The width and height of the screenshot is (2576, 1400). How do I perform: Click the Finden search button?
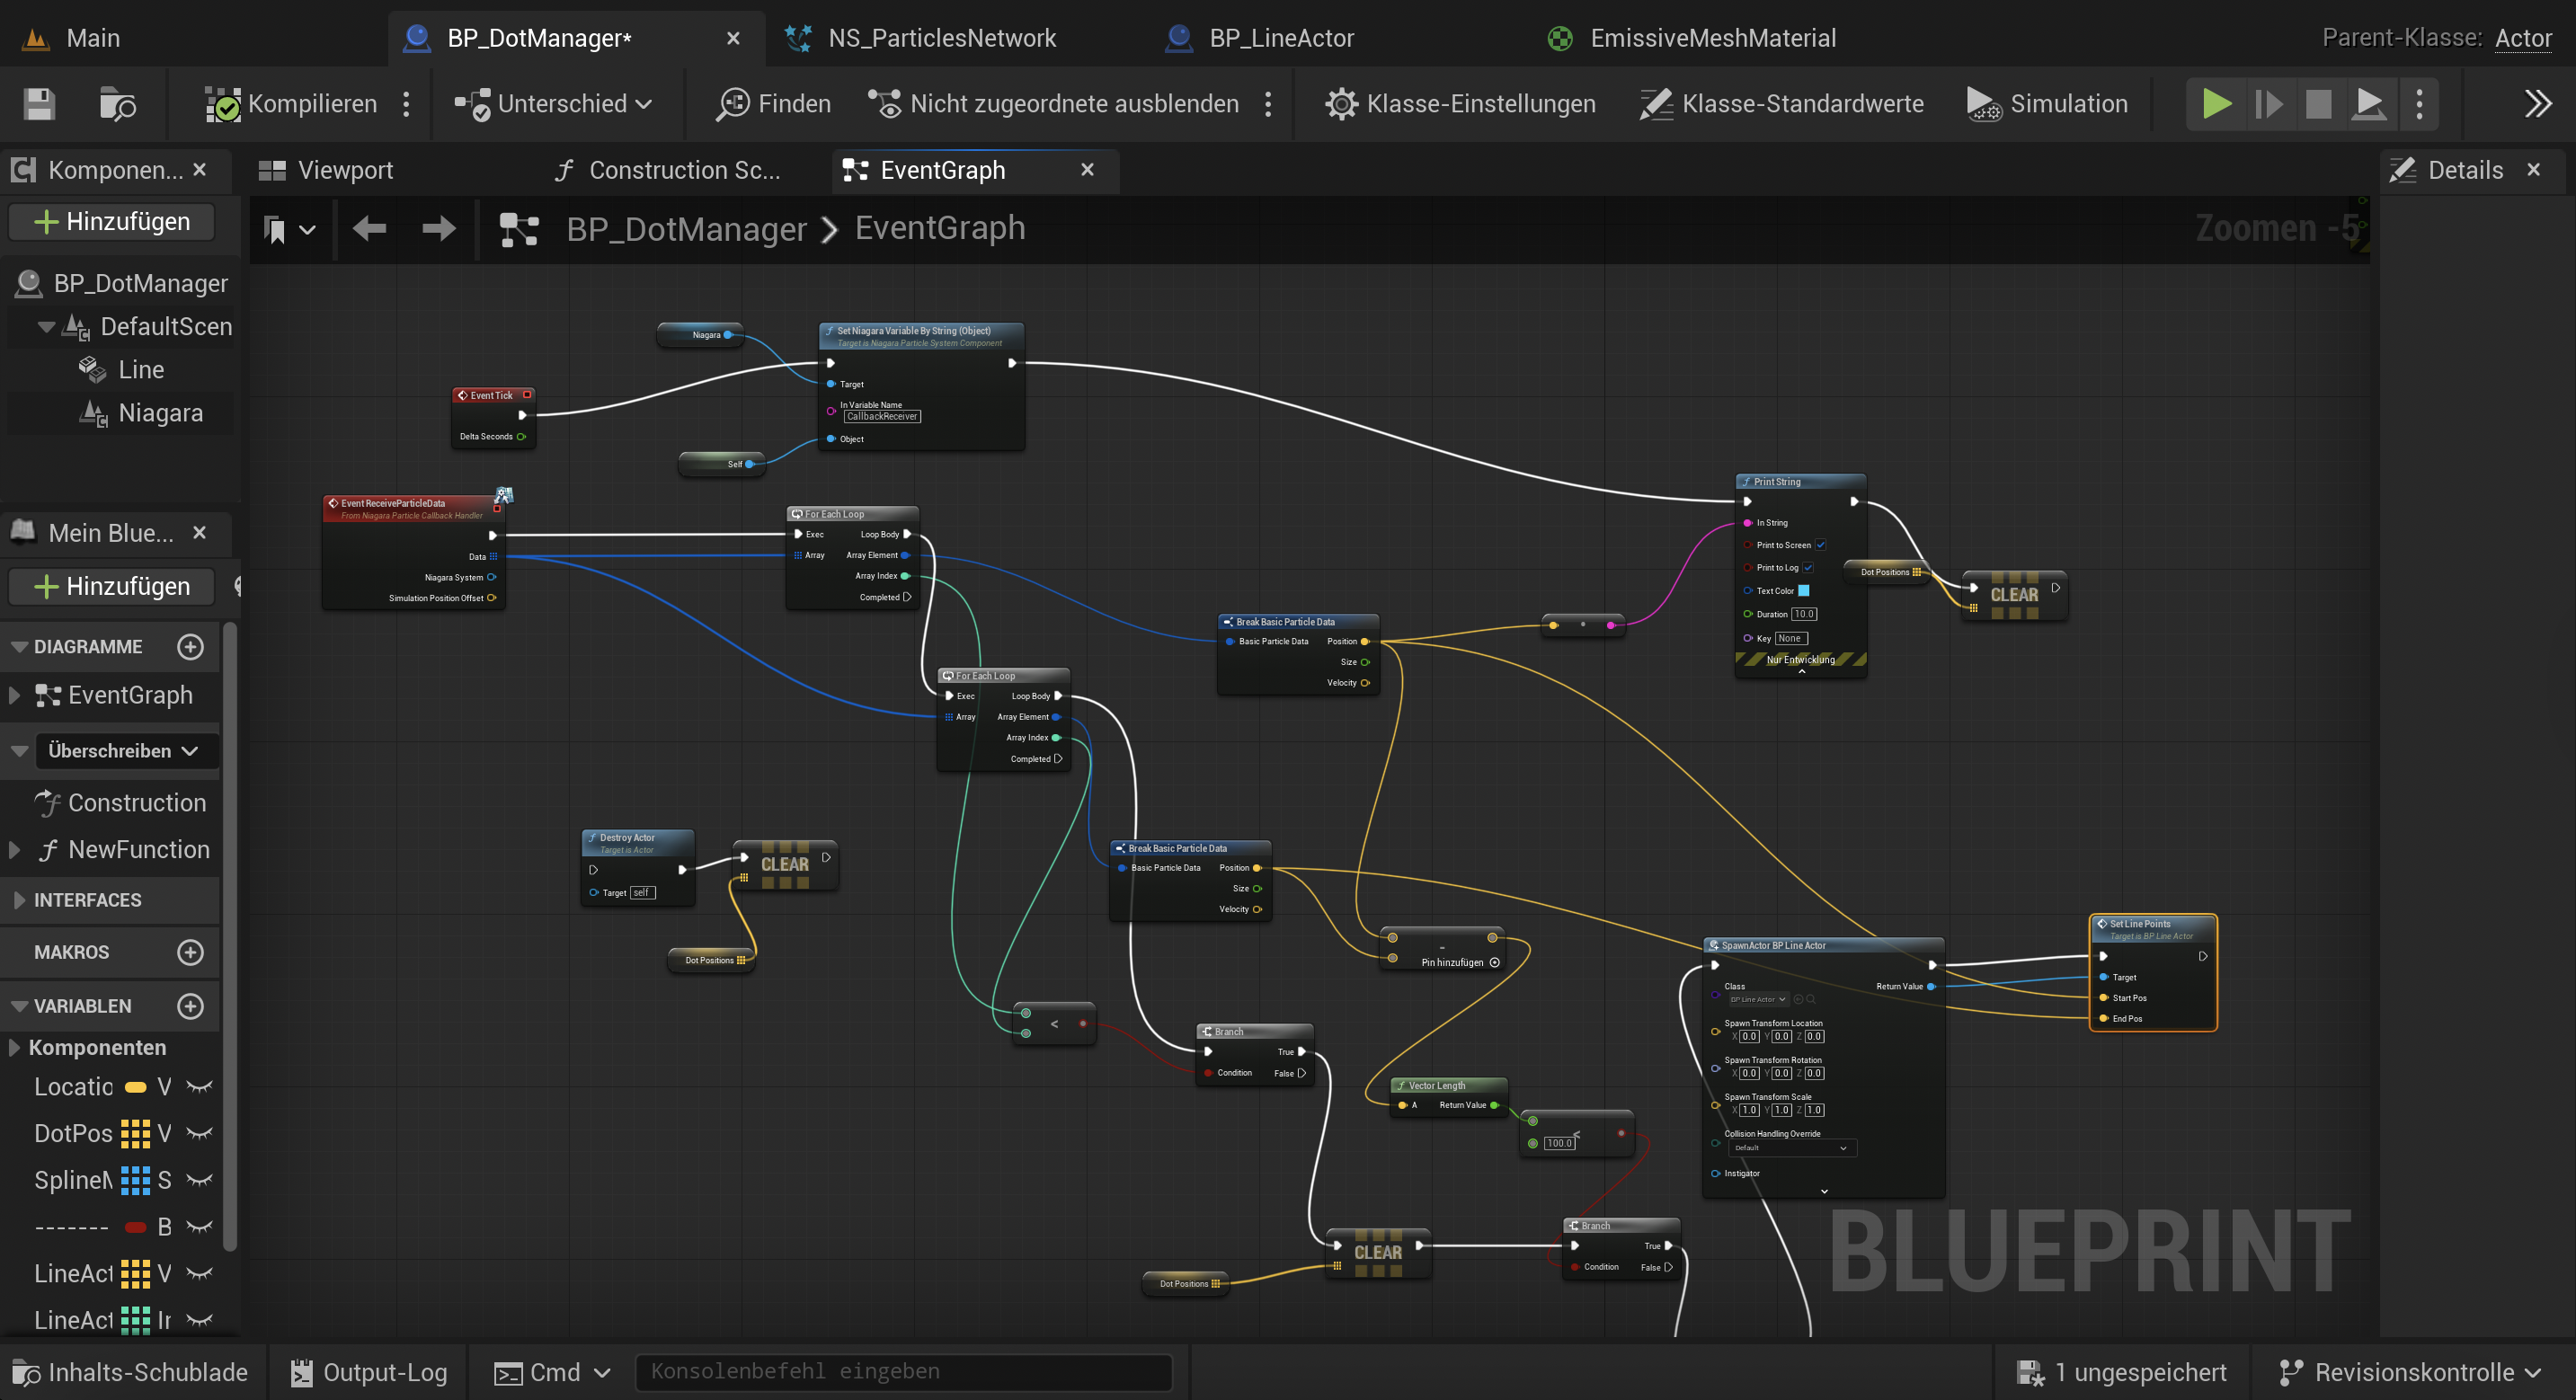pyautogui.click(x=773, y=104)
